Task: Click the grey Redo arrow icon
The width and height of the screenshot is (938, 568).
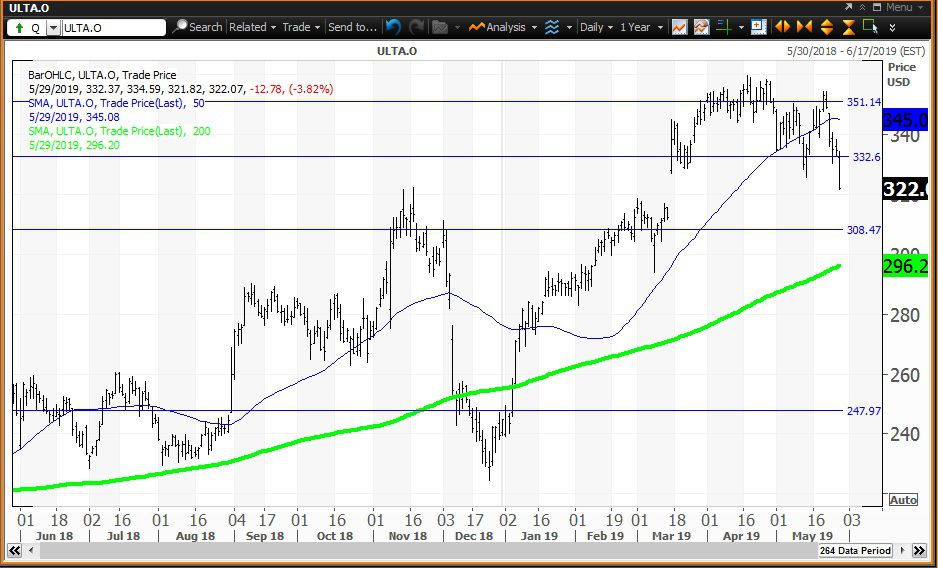Action: coord(417,27)
